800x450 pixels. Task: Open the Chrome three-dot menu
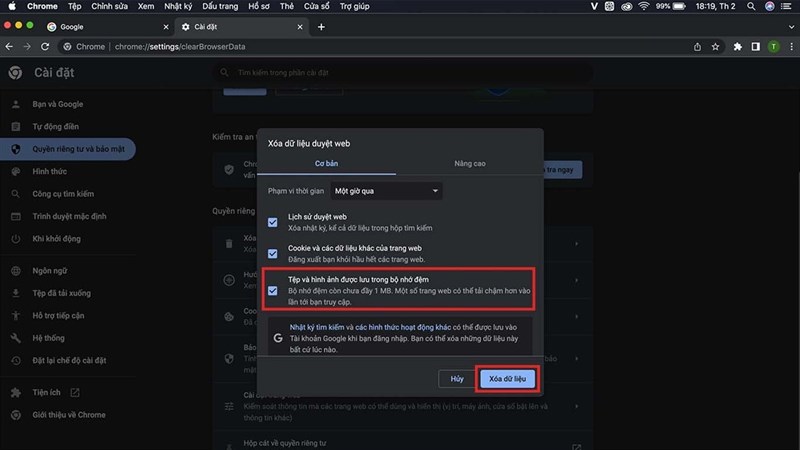pos(791,46)
